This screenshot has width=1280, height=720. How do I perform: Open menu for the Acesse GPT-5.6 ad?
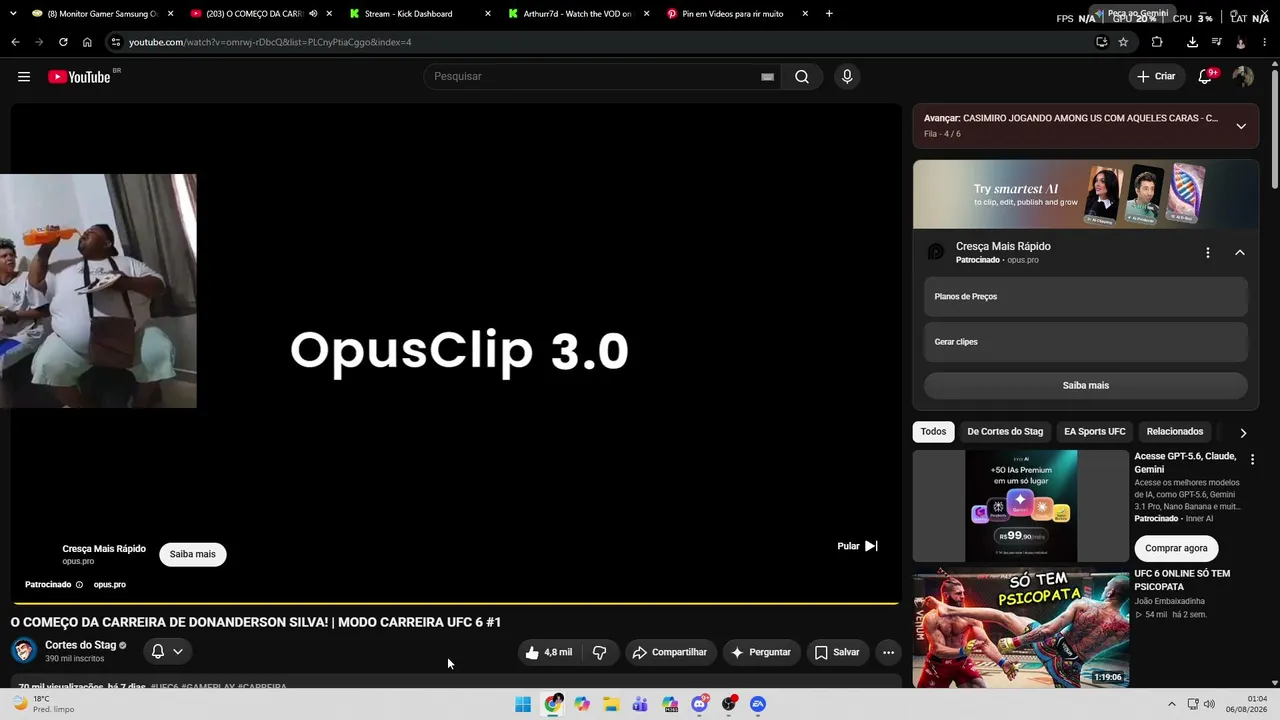tap(1252, 460)
